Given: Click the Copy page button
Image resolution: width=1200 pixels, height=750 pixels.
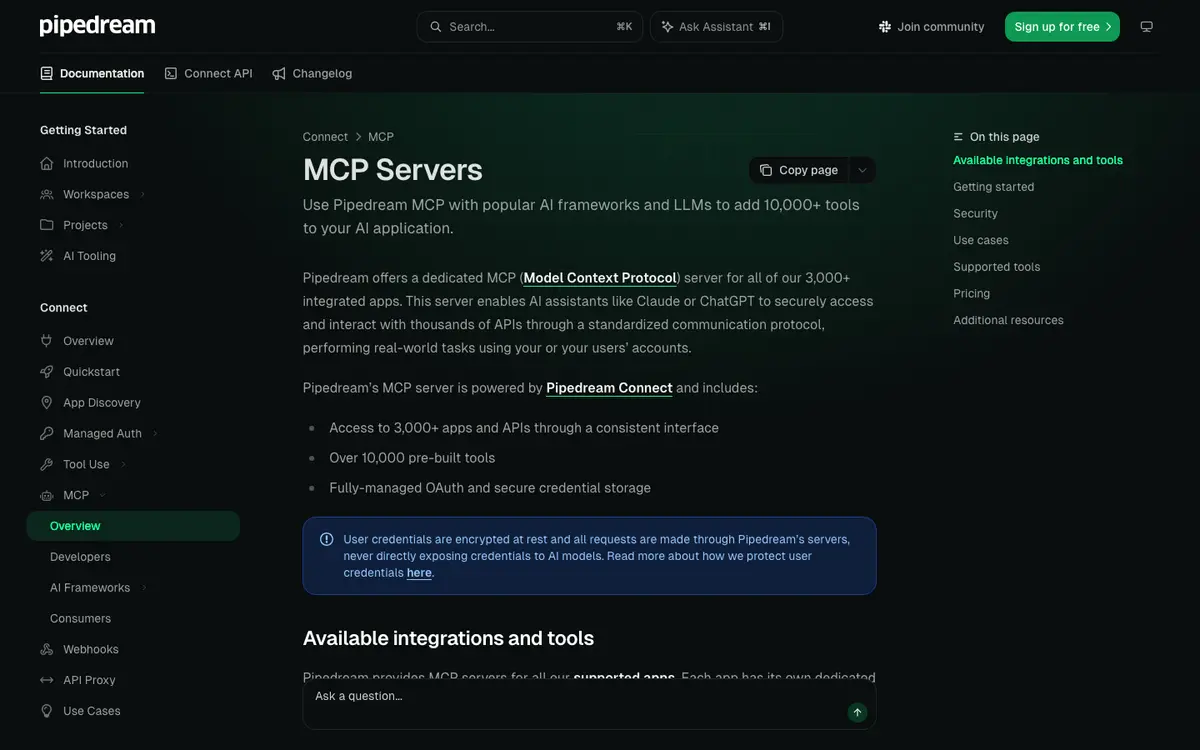Looking at the screenshot, I should click(799, 170).
